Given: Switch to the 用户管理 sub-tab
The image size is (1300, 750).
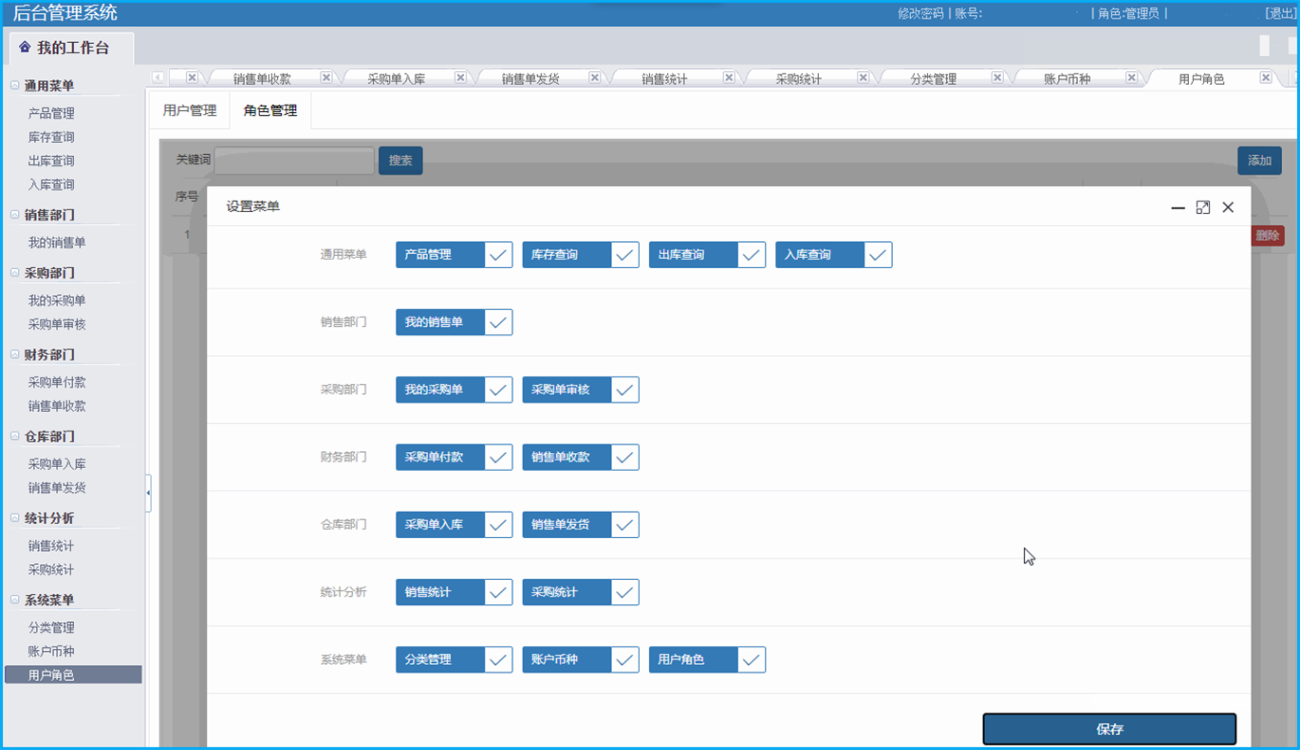Looking at the screenshot, I should point(189,111).
